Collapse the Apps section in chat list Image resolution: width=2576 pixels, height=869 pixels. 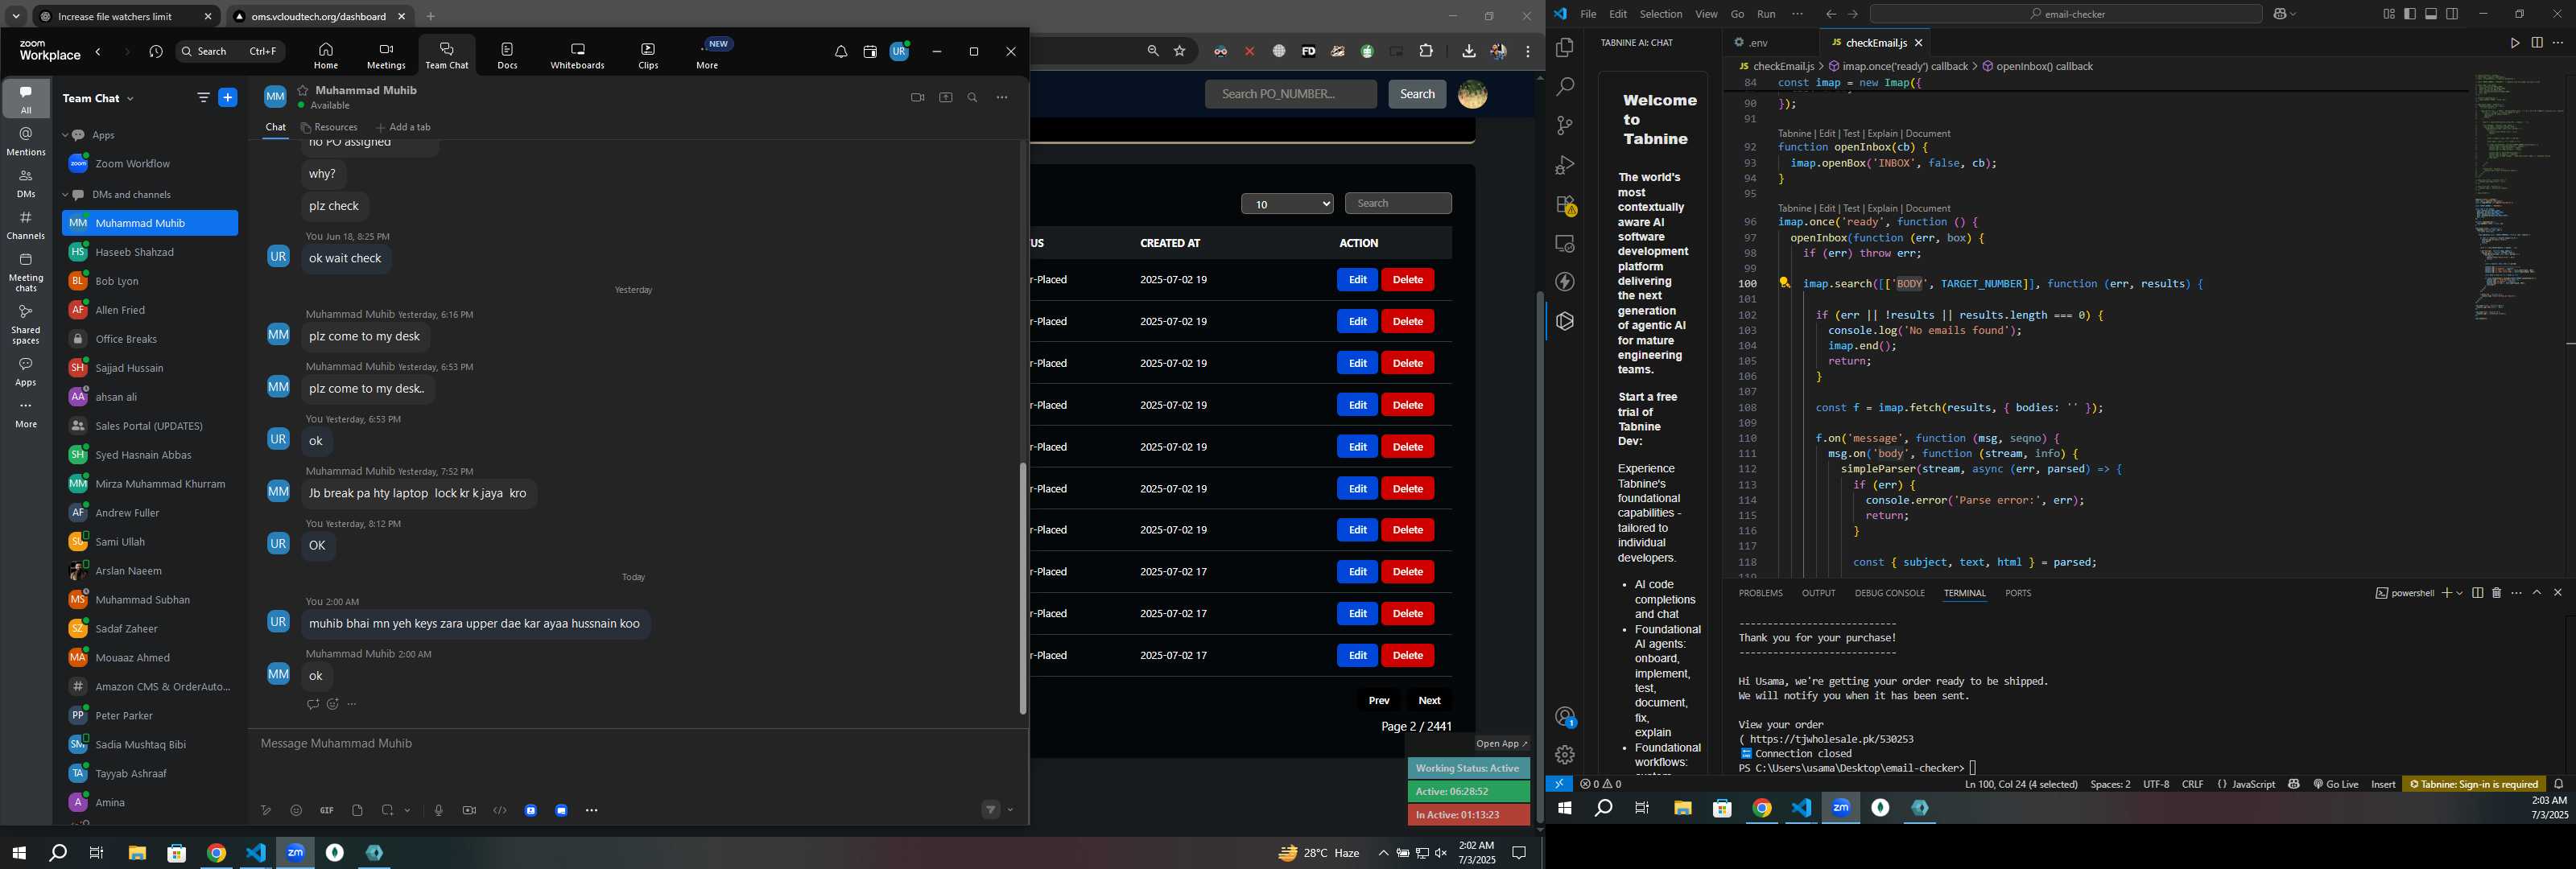tap(66, 135)
